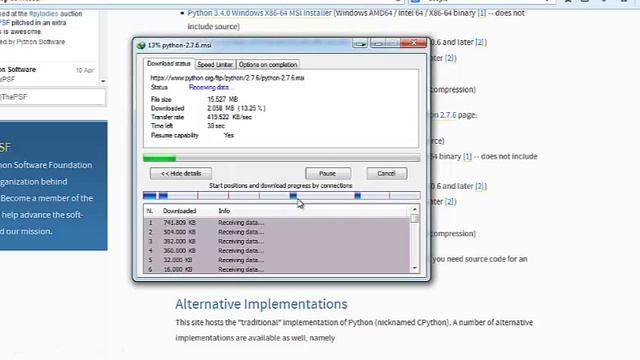This screenshot has height=360, width=640.
Task: Click the Resume capability value Yes
Action: 229,135
